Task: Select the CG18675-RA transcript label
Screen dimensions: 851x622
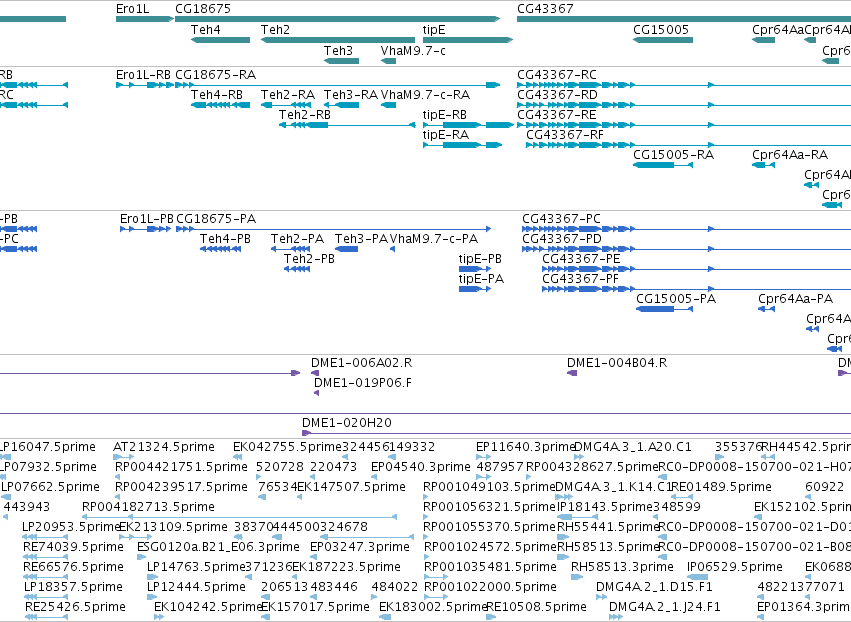Action: tap(216, 75)
